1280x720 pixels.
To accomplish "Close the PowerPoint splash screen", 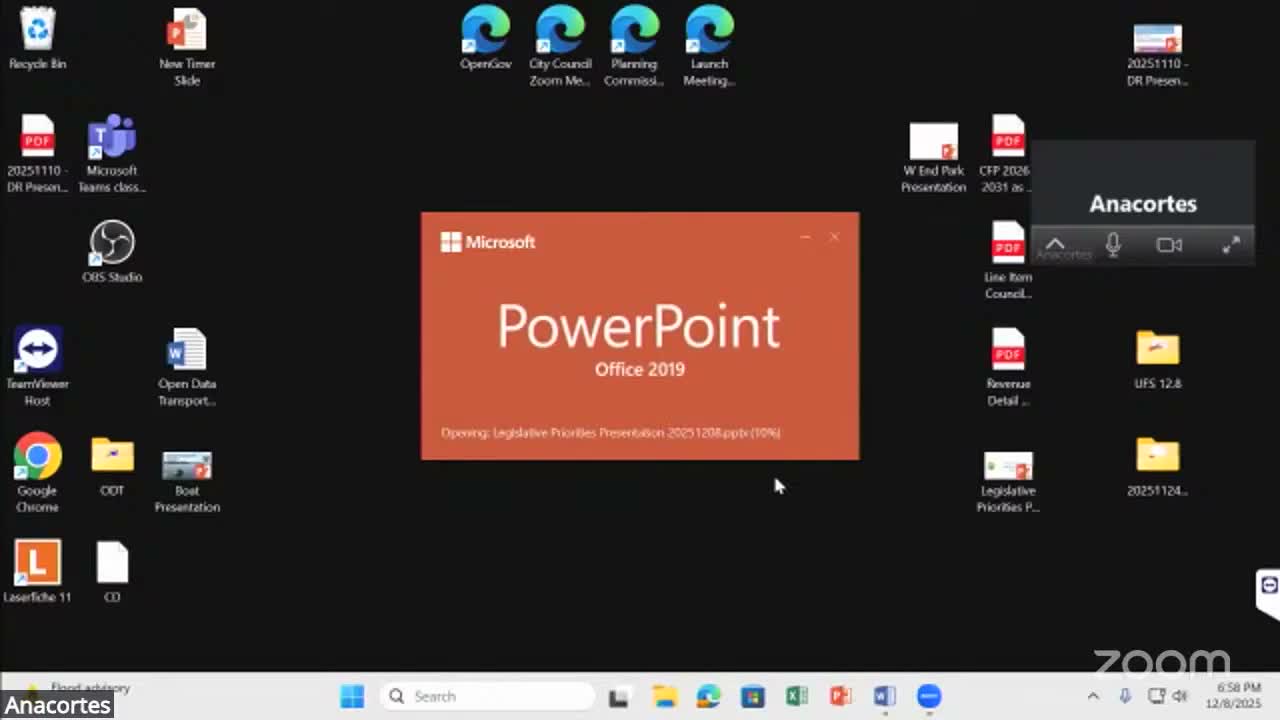I will click(834, 237).
